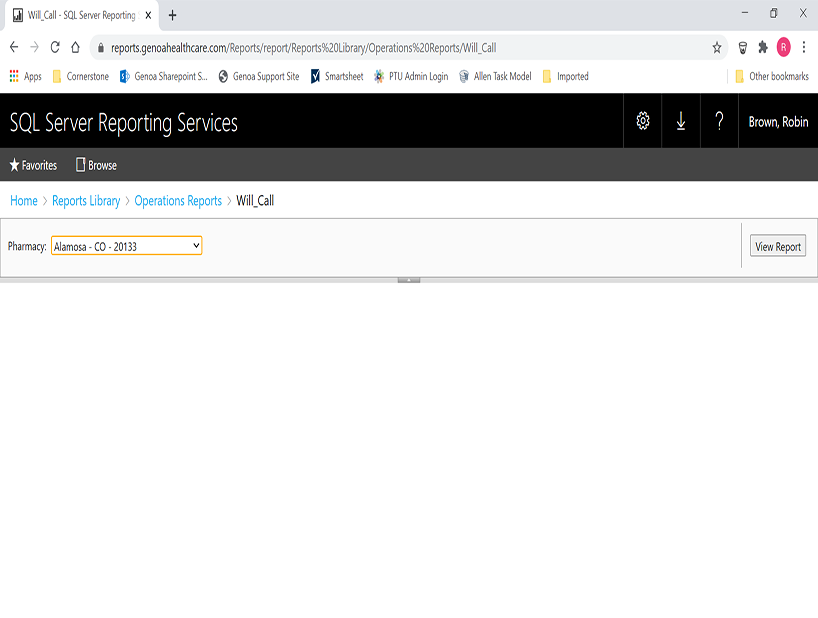Go to the browser home icon
Screen dimensions: 818x618
click(x=76, y=47)
